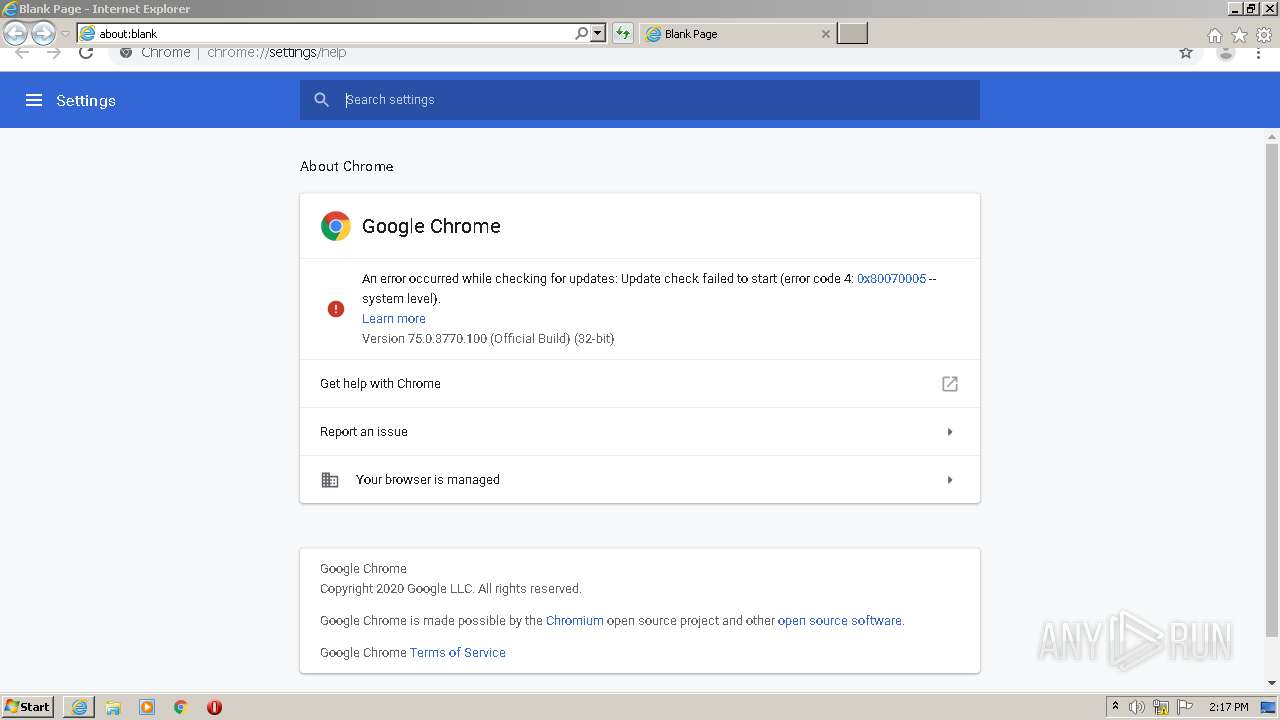This screenshot has height=720, width=1280.
Task: Click the 2:17 PM system clock
Action: 1228,707
